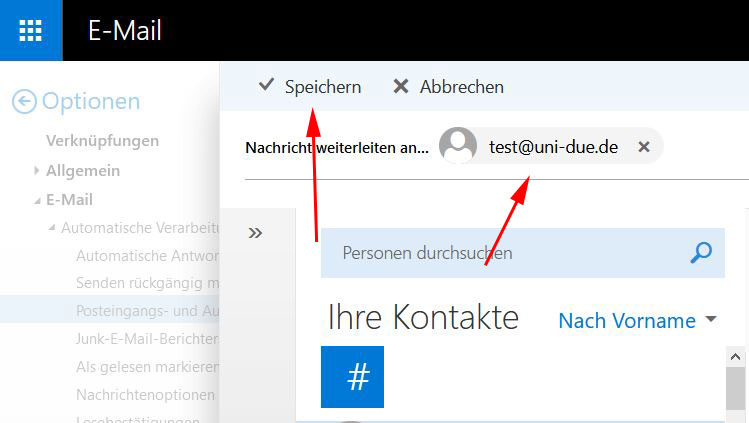
Task: Click the back arrow beside Optionen
Action: click(x=24, y=101)
